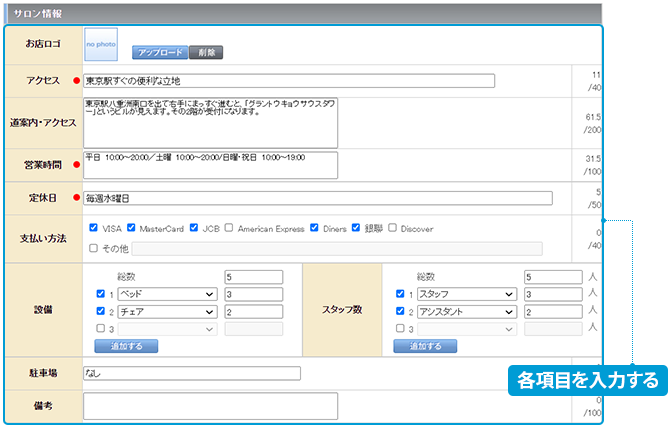Click 追加する button under 設備
Viewport: 670px width, 432px height.
(x=126, y=346)
